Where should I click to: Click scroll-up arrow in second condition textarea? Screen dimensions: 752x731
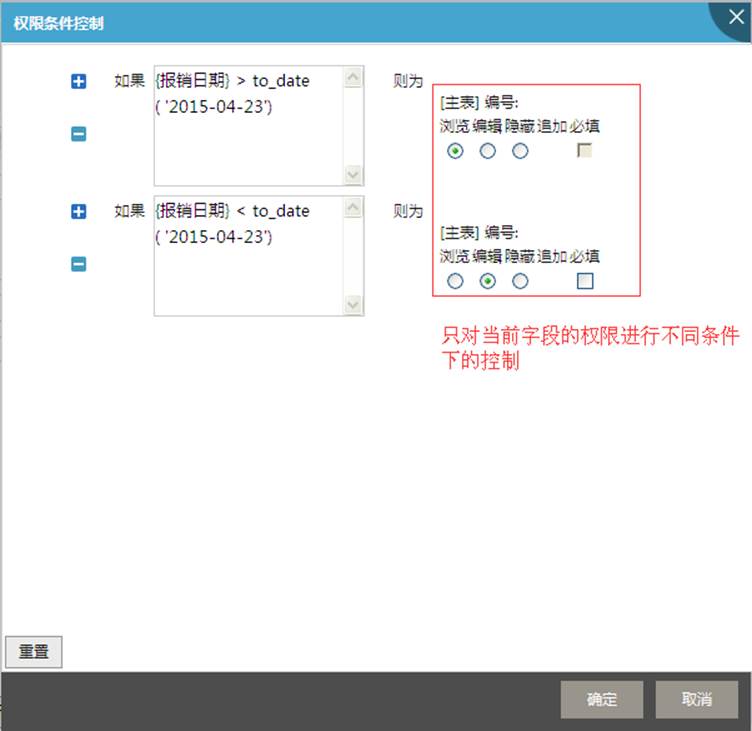click(353, 207)
